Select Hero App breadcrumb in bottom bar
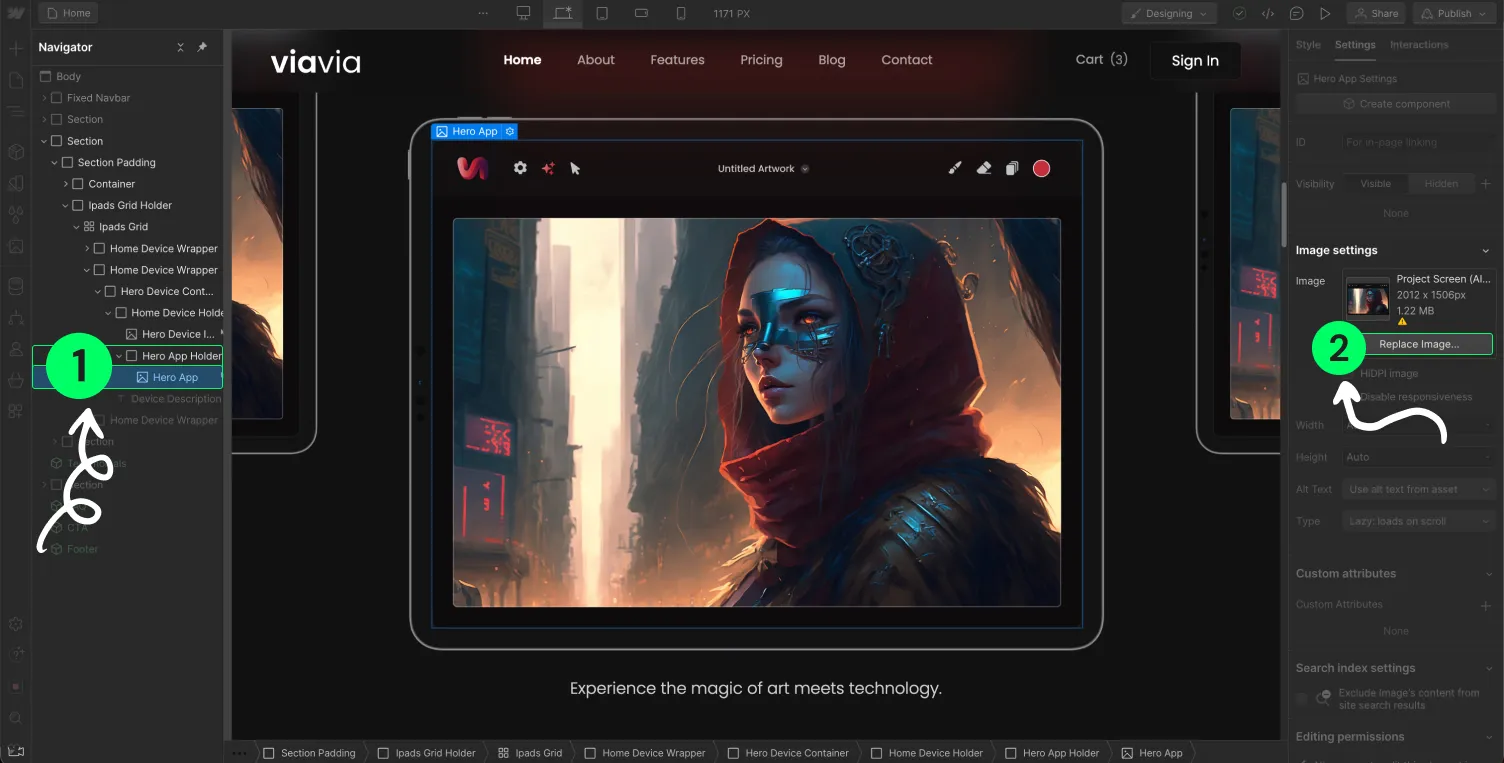This screenshot has width=1504, height=763. pos(1153,753)
